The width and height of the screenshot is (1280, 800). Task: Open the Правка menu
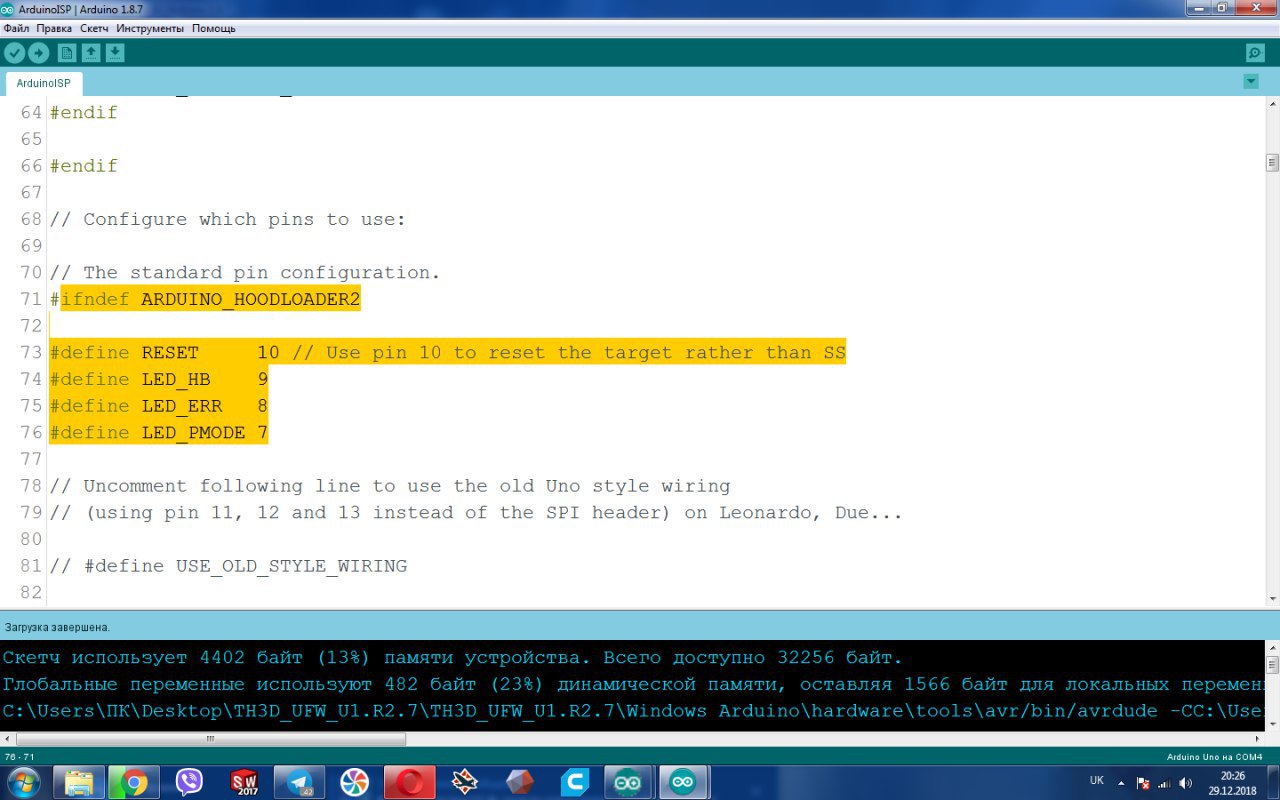[54, 28]
